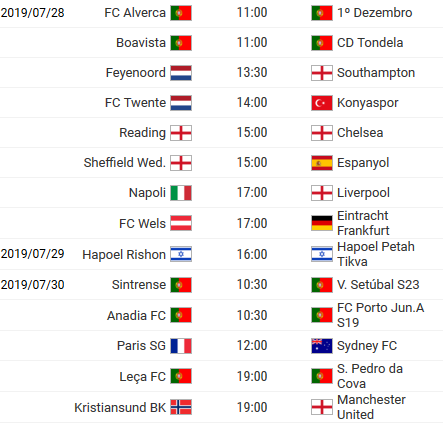Click the France flag next to Paris SG

181,346
